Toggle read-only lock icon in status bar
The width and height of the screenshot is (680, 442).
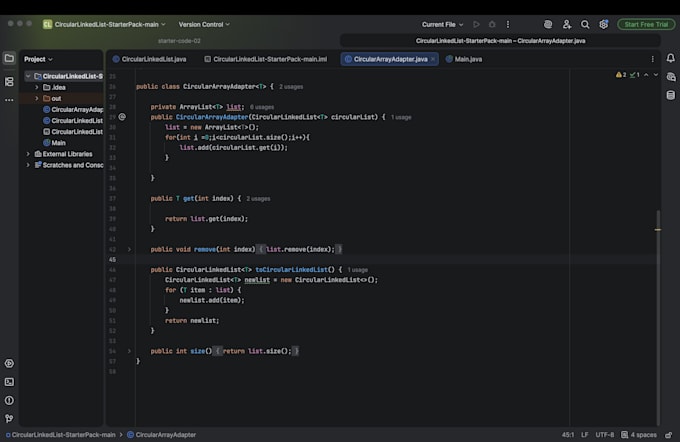[669, 435]
